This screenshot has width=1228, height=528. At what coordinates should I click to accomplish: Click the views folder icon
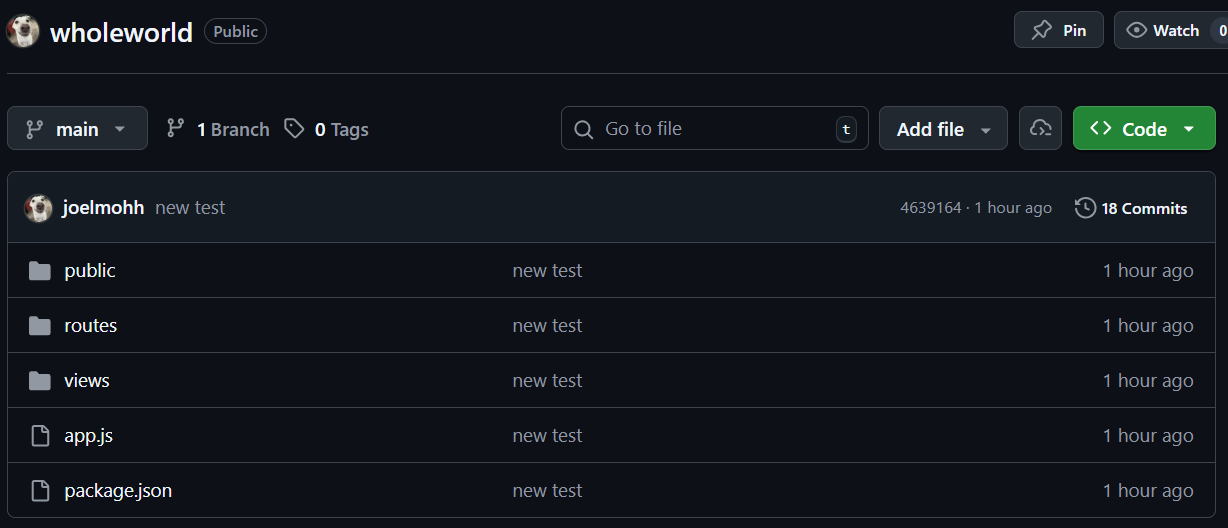pos(40,381)
